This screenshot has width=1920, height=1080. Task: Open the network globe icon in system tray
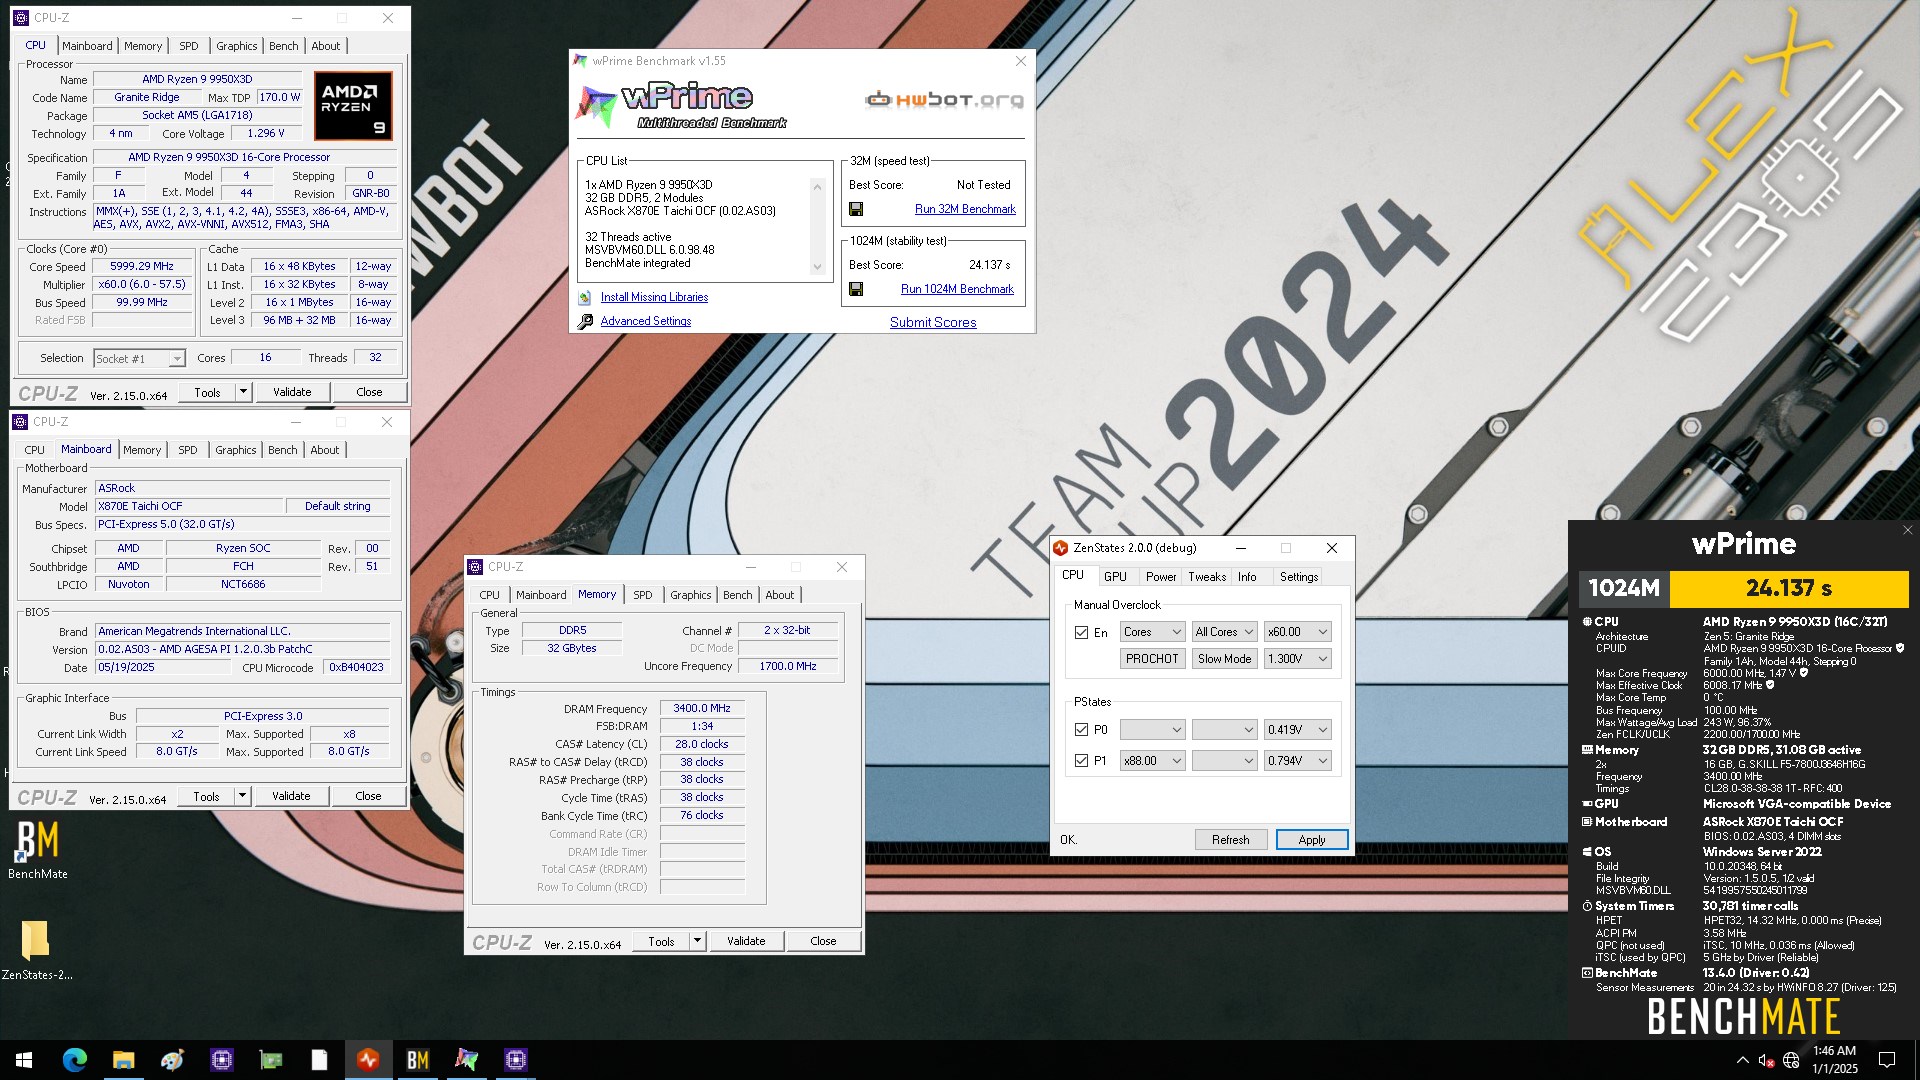[x=1791, y=1060]
